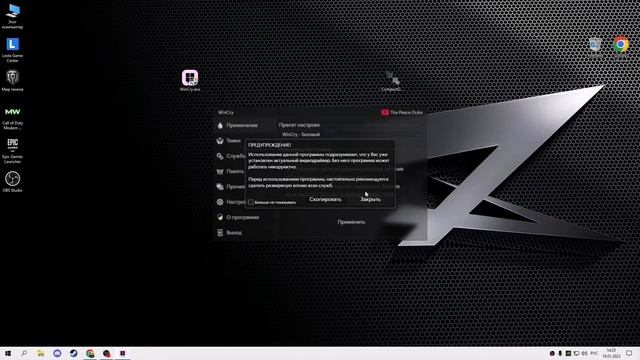Switch to Chrome in the taskbar

pos(90,353)
